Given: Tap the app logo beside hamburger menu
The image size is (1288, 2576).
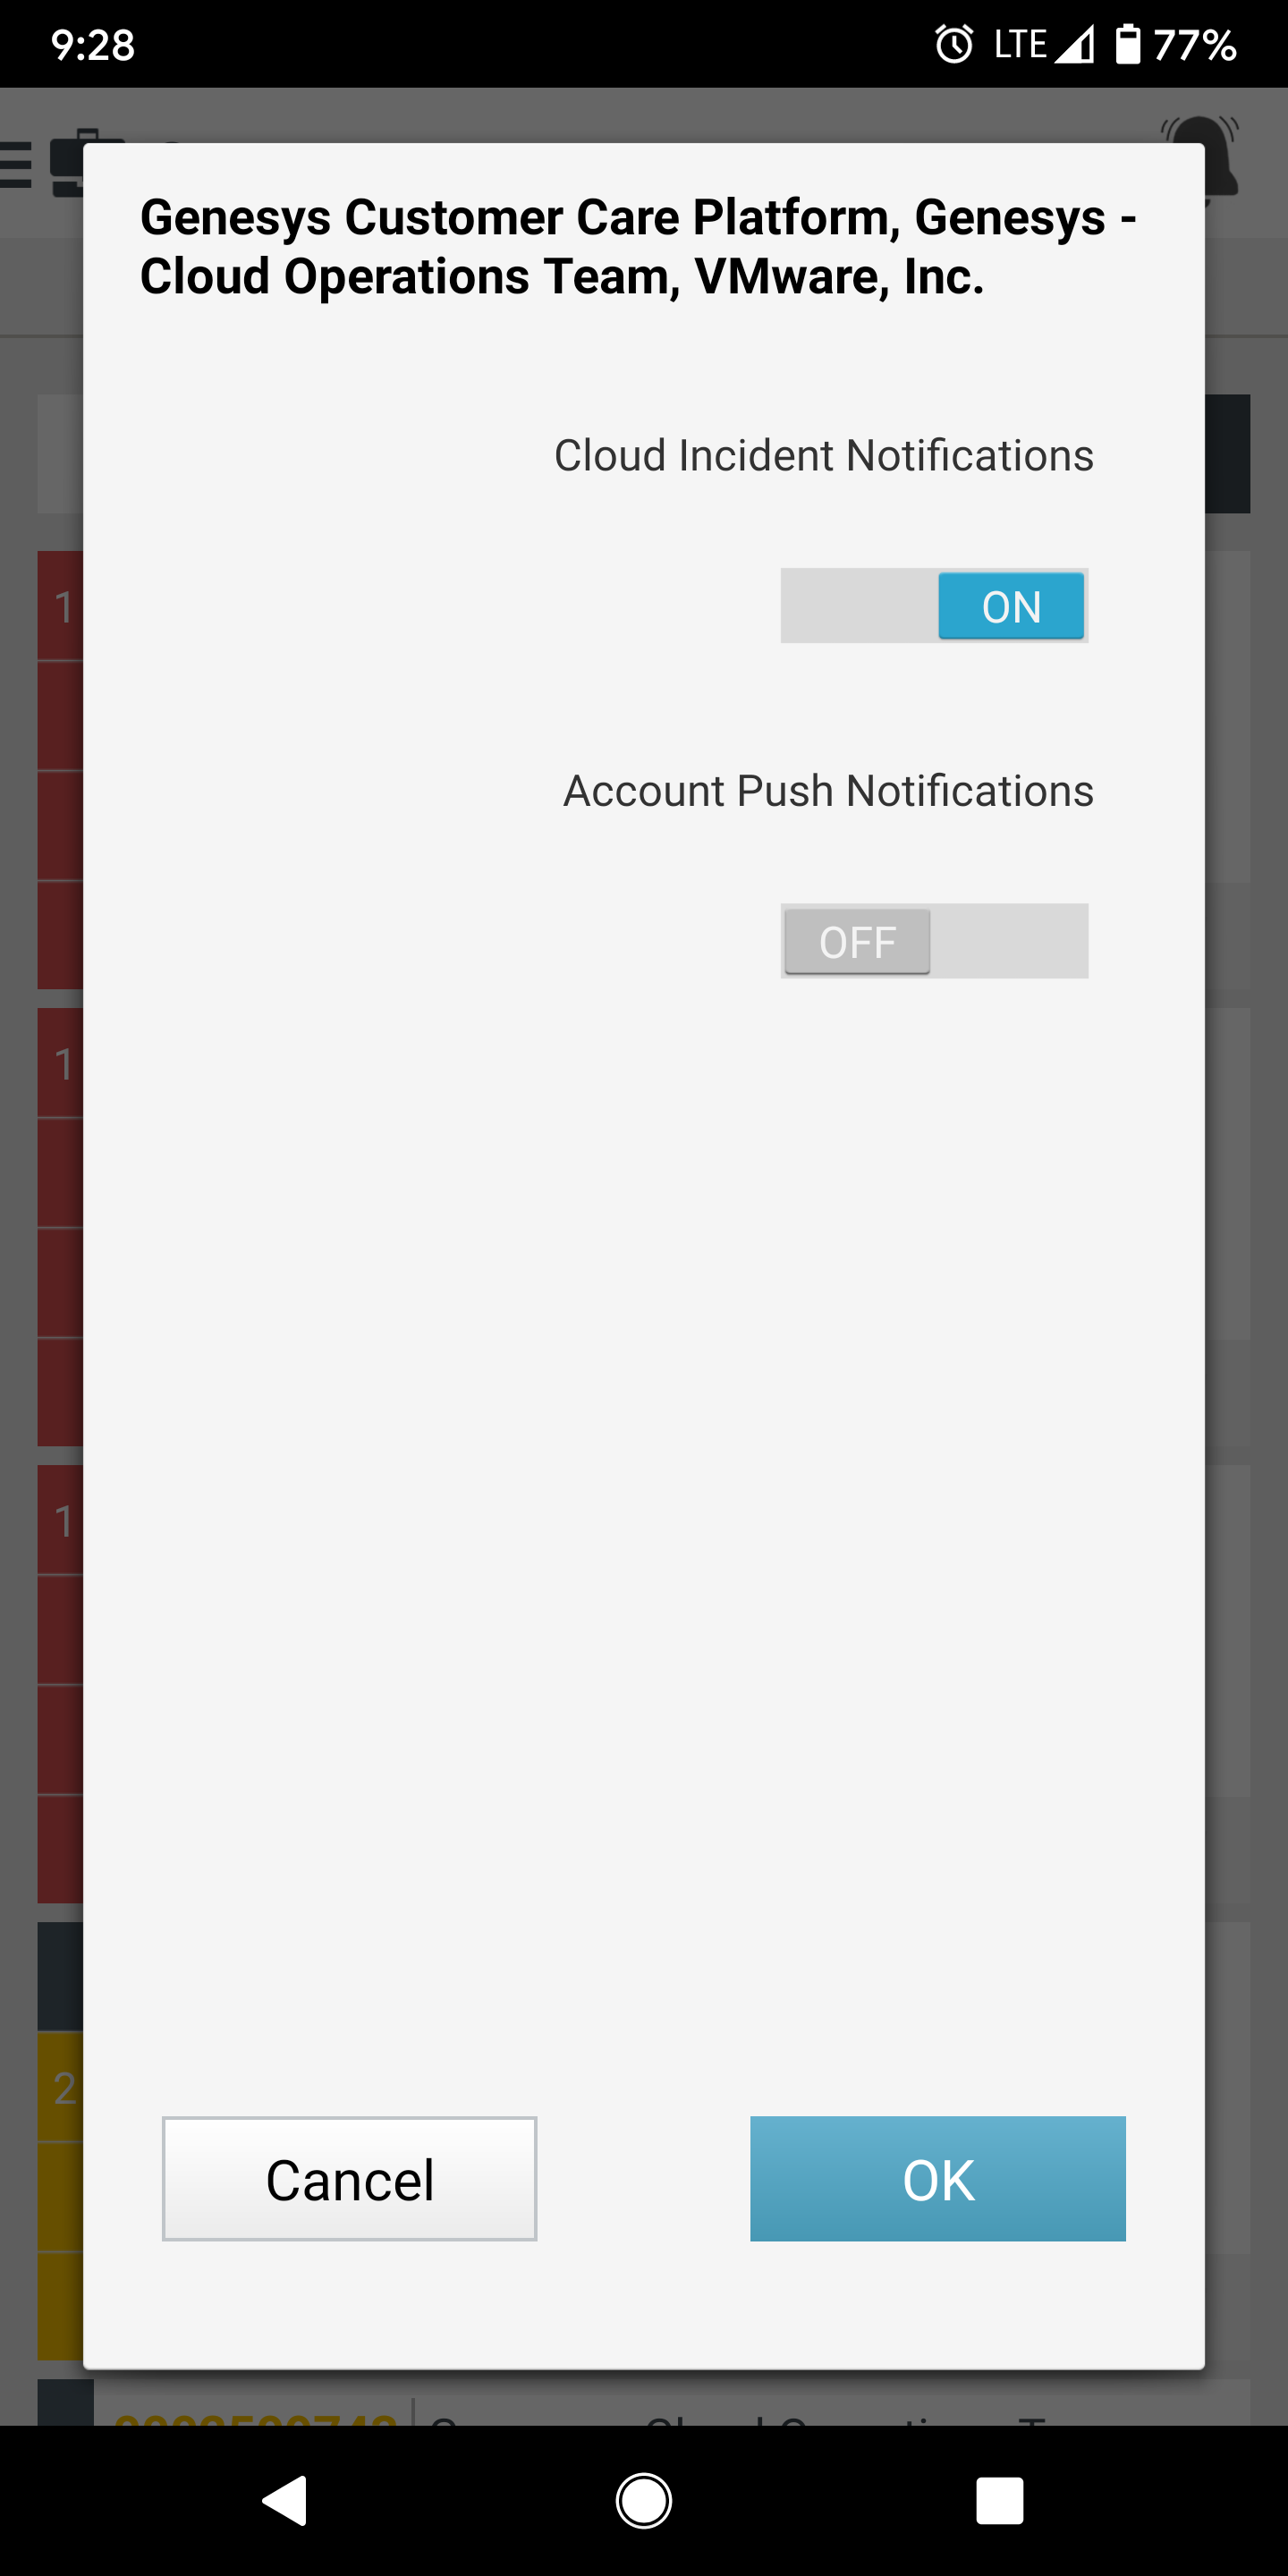Looking at the screenshot, I should pyautogui.click(x=68, y=163).
